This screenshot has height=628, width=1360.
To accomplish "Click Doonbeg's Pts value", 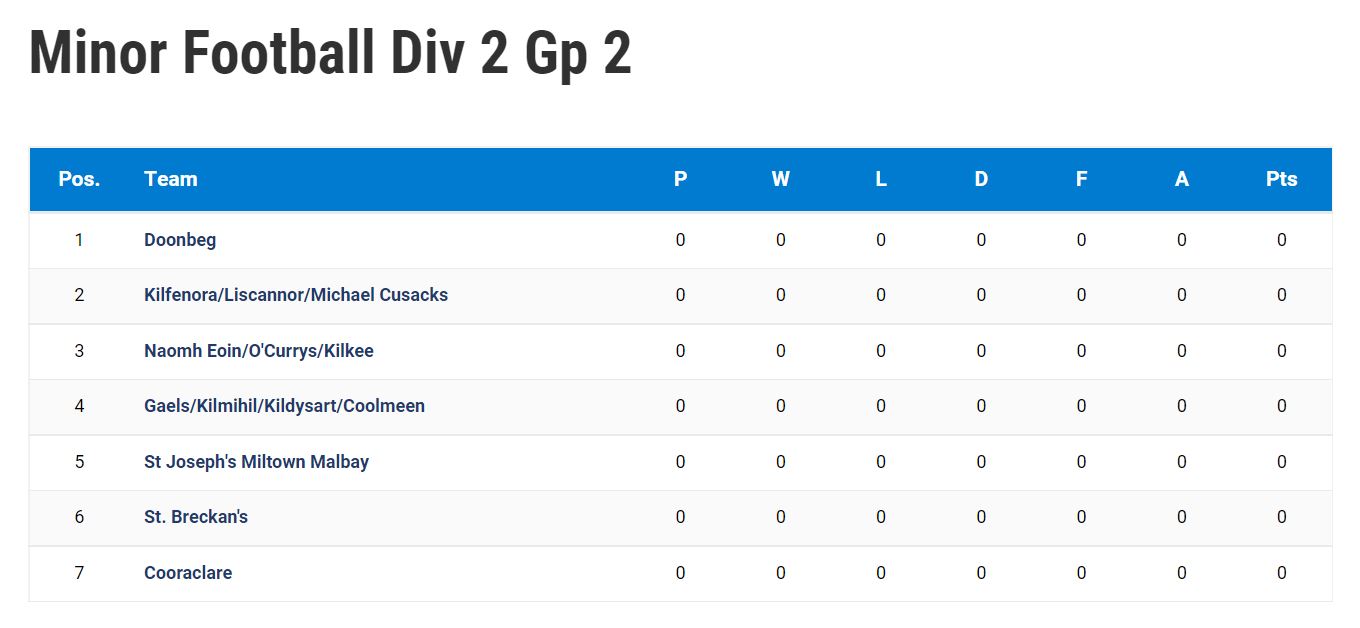I will (1282, 240).
